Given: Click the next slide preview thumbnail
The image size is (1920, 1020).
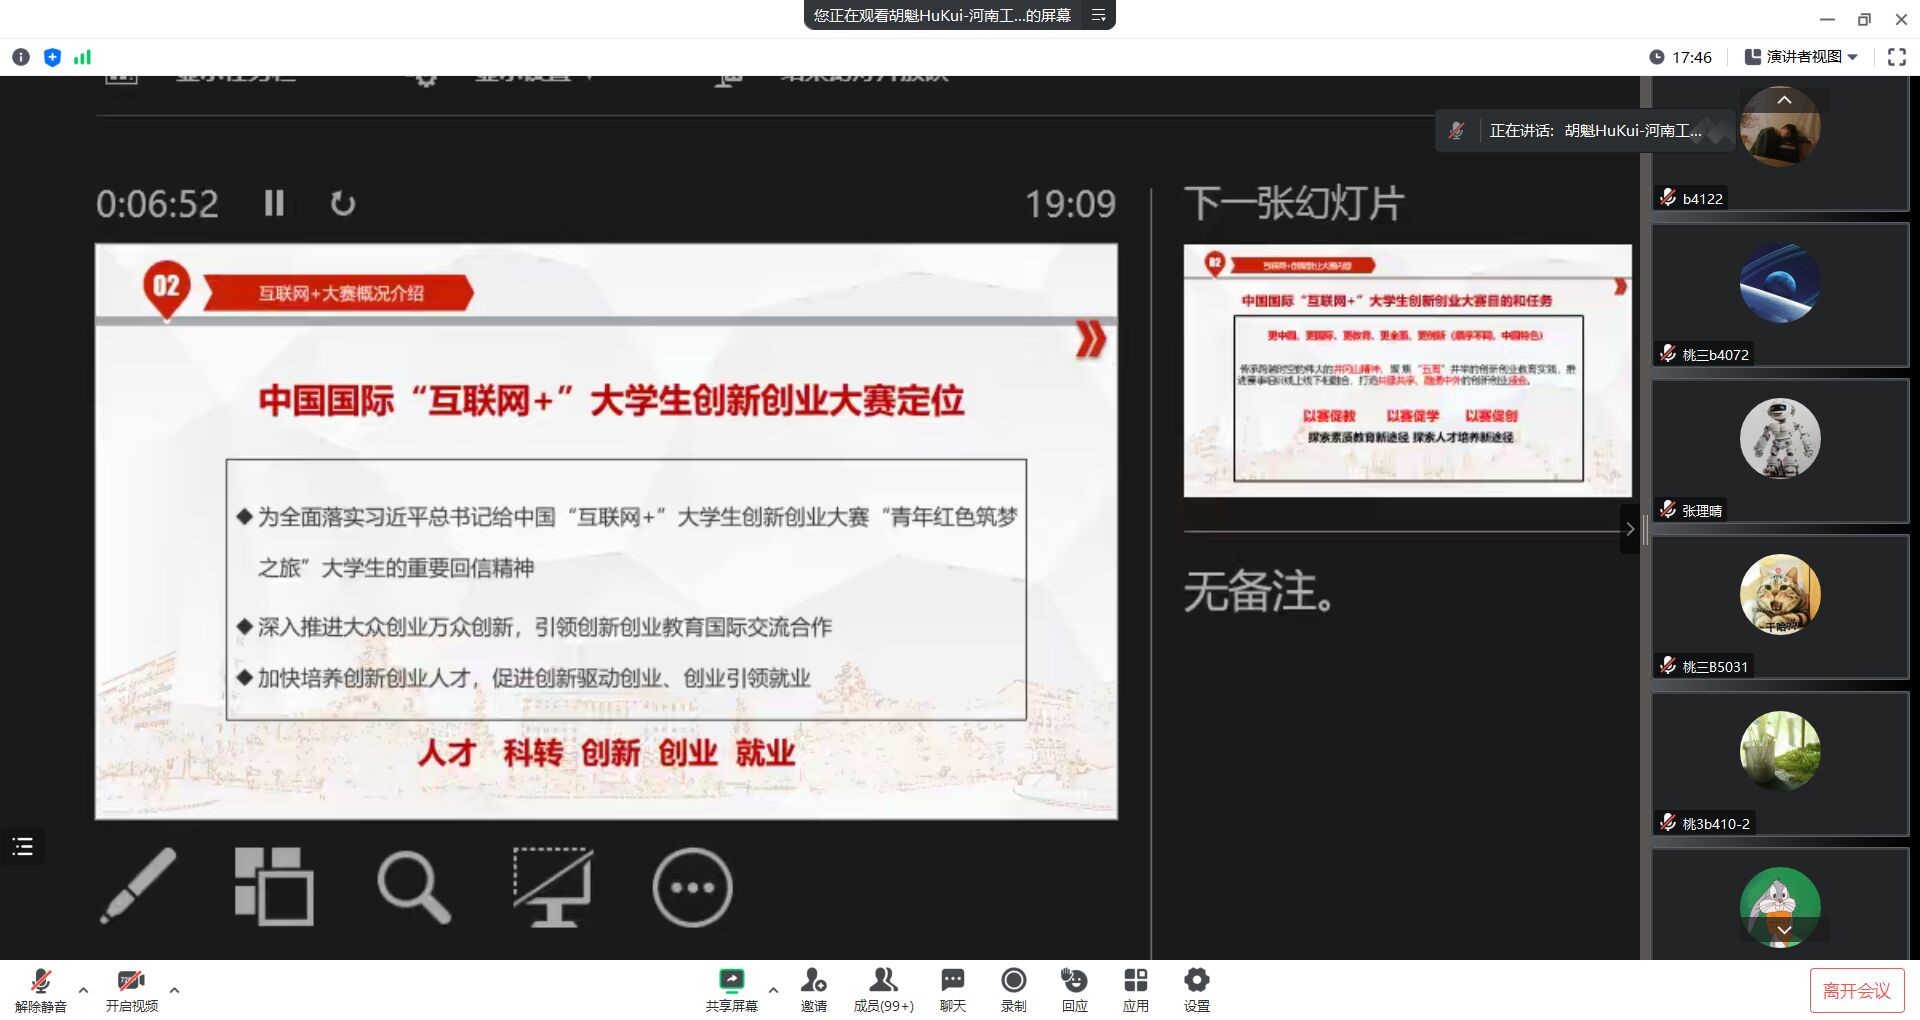Looking at the screenshot, I should 1407,371.
